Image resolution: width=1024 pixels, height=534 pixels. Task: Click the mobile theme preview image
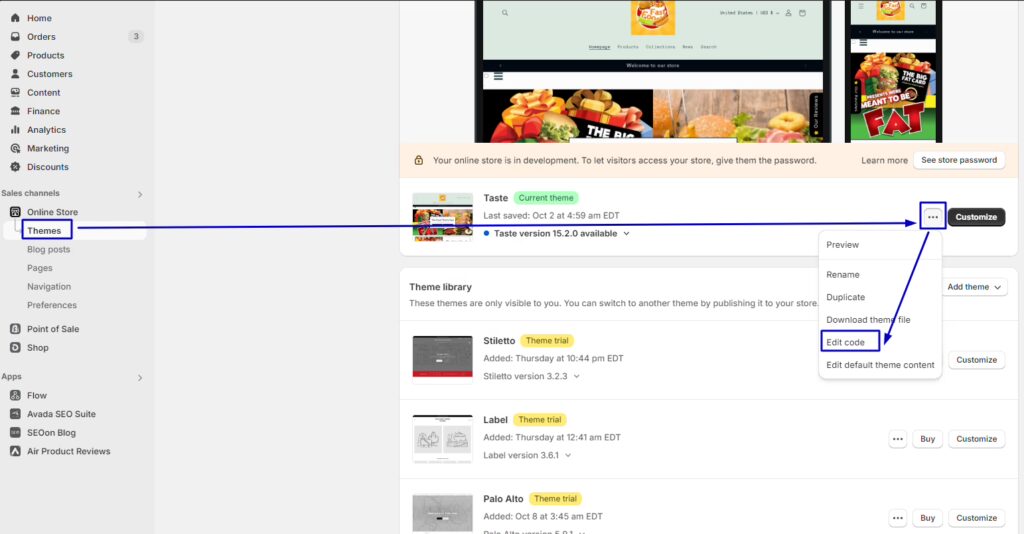pos(893,71)
